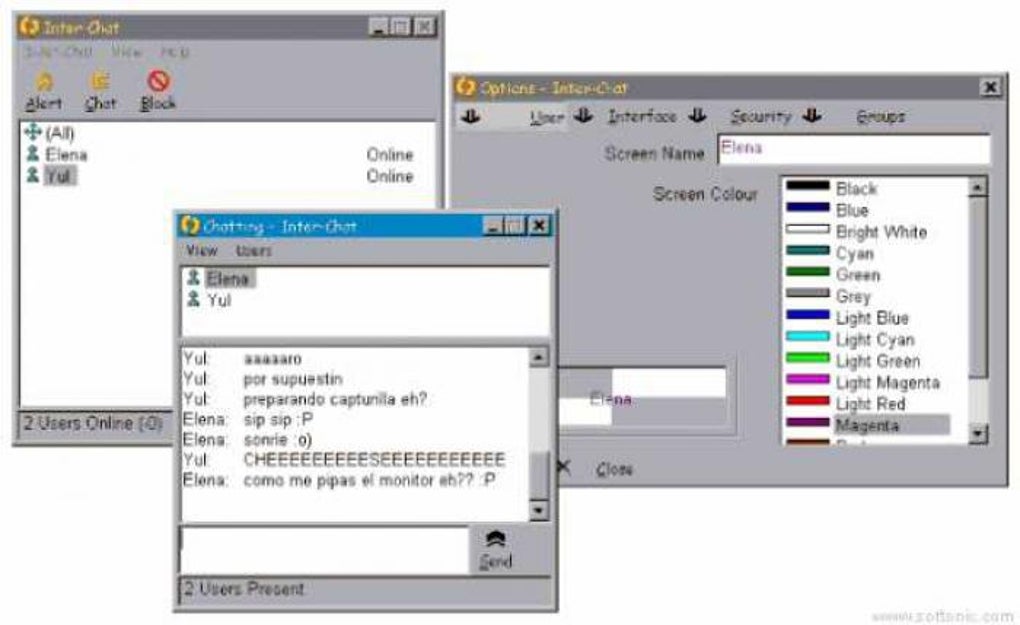Select (All) label in main contact list
This screenshot has height=625, width=1020.
60,133
